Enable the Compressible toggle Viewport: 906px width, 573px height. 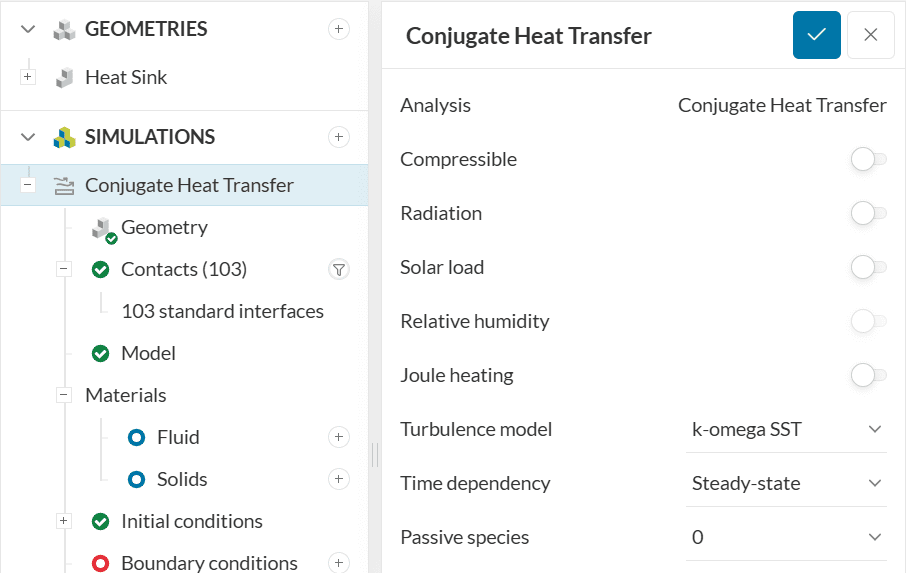[868, 159]
